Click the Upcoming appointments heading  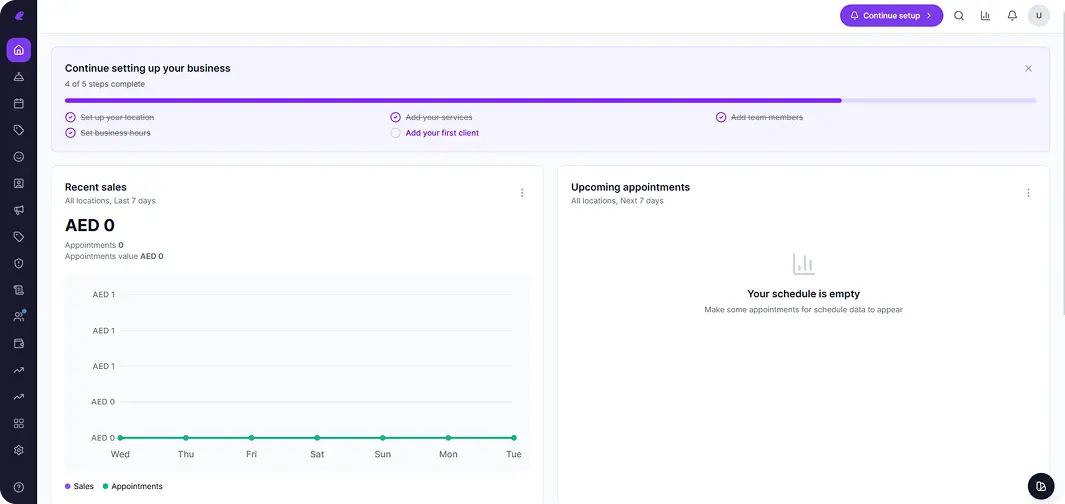(x=630, y=187)
